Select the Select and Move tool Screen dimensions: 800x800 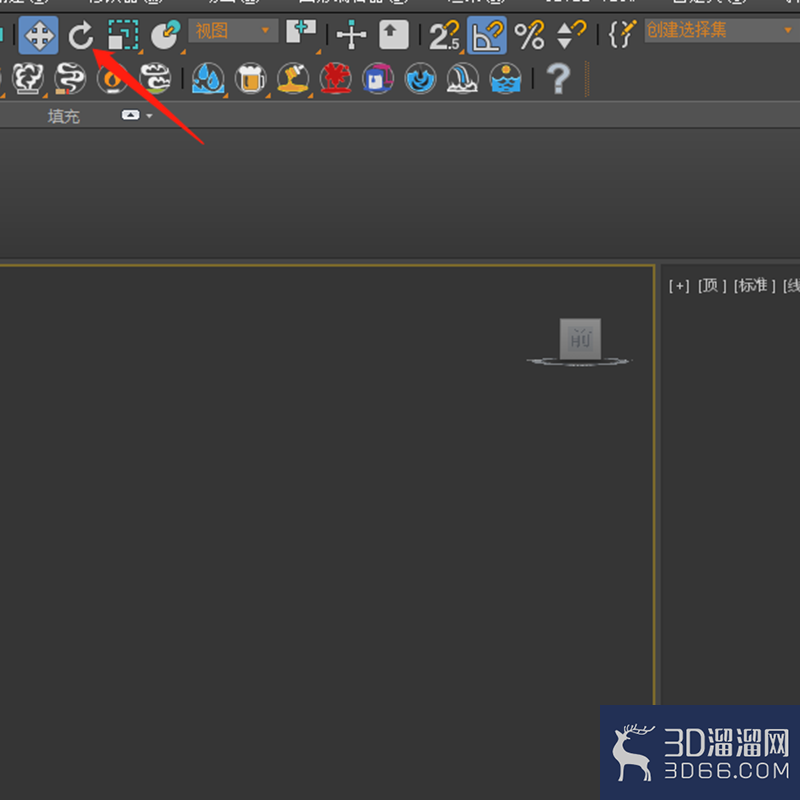tap(39, 35)
